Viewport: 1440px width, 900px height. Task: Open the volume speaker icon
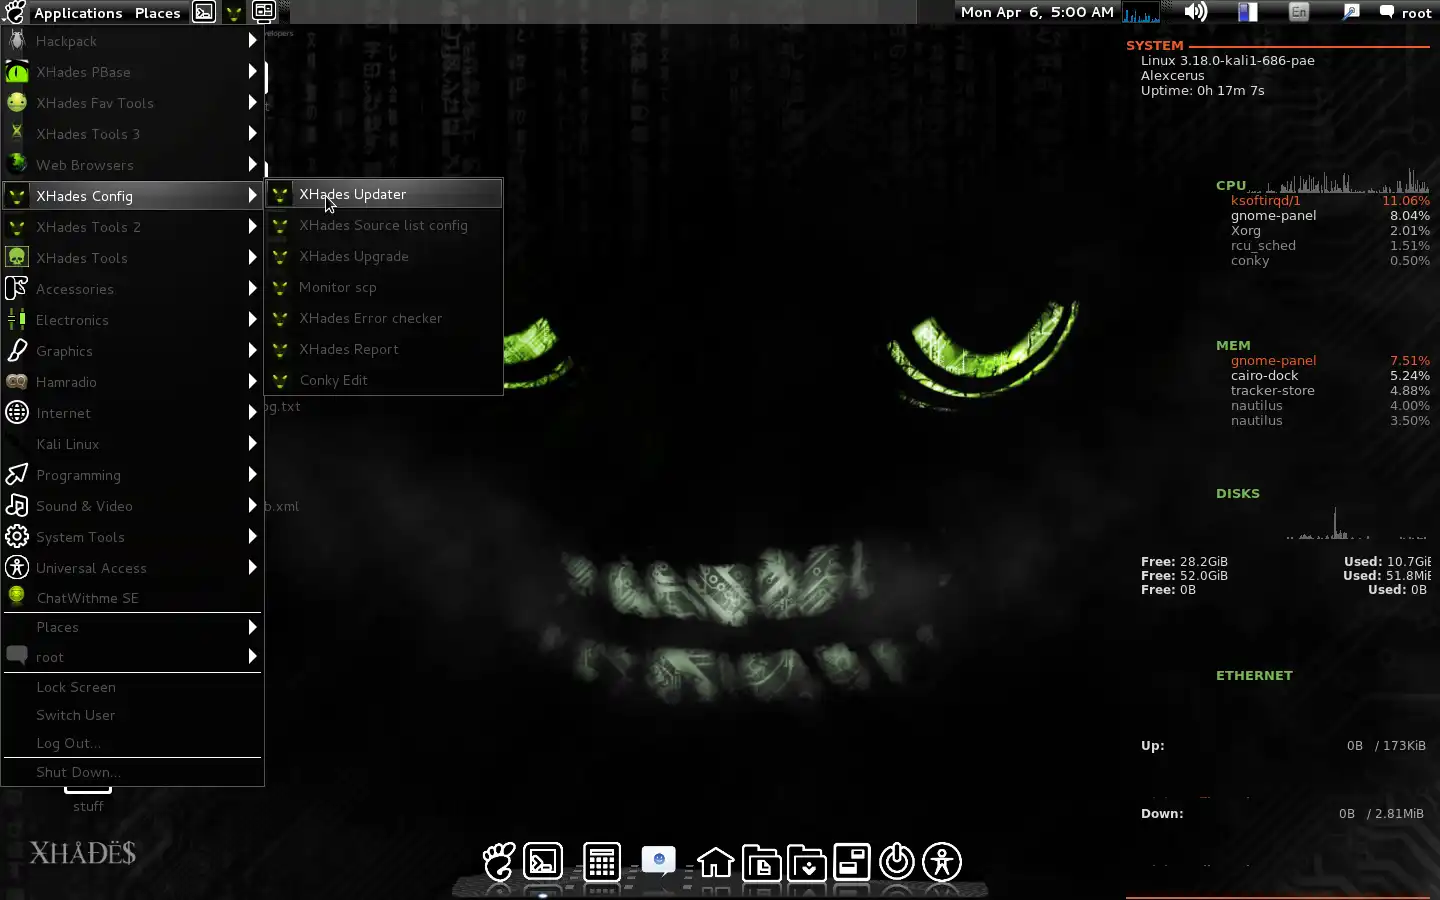point(1196,12)
